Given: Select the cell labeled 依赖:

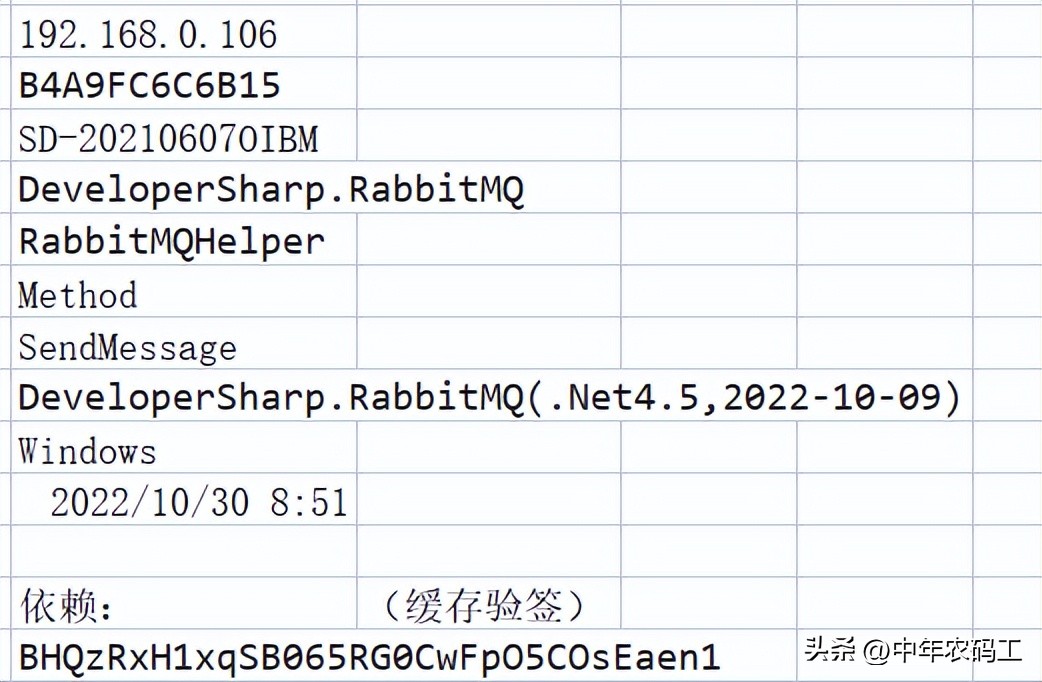Looking at the screenshot, I should coord(67,605).
